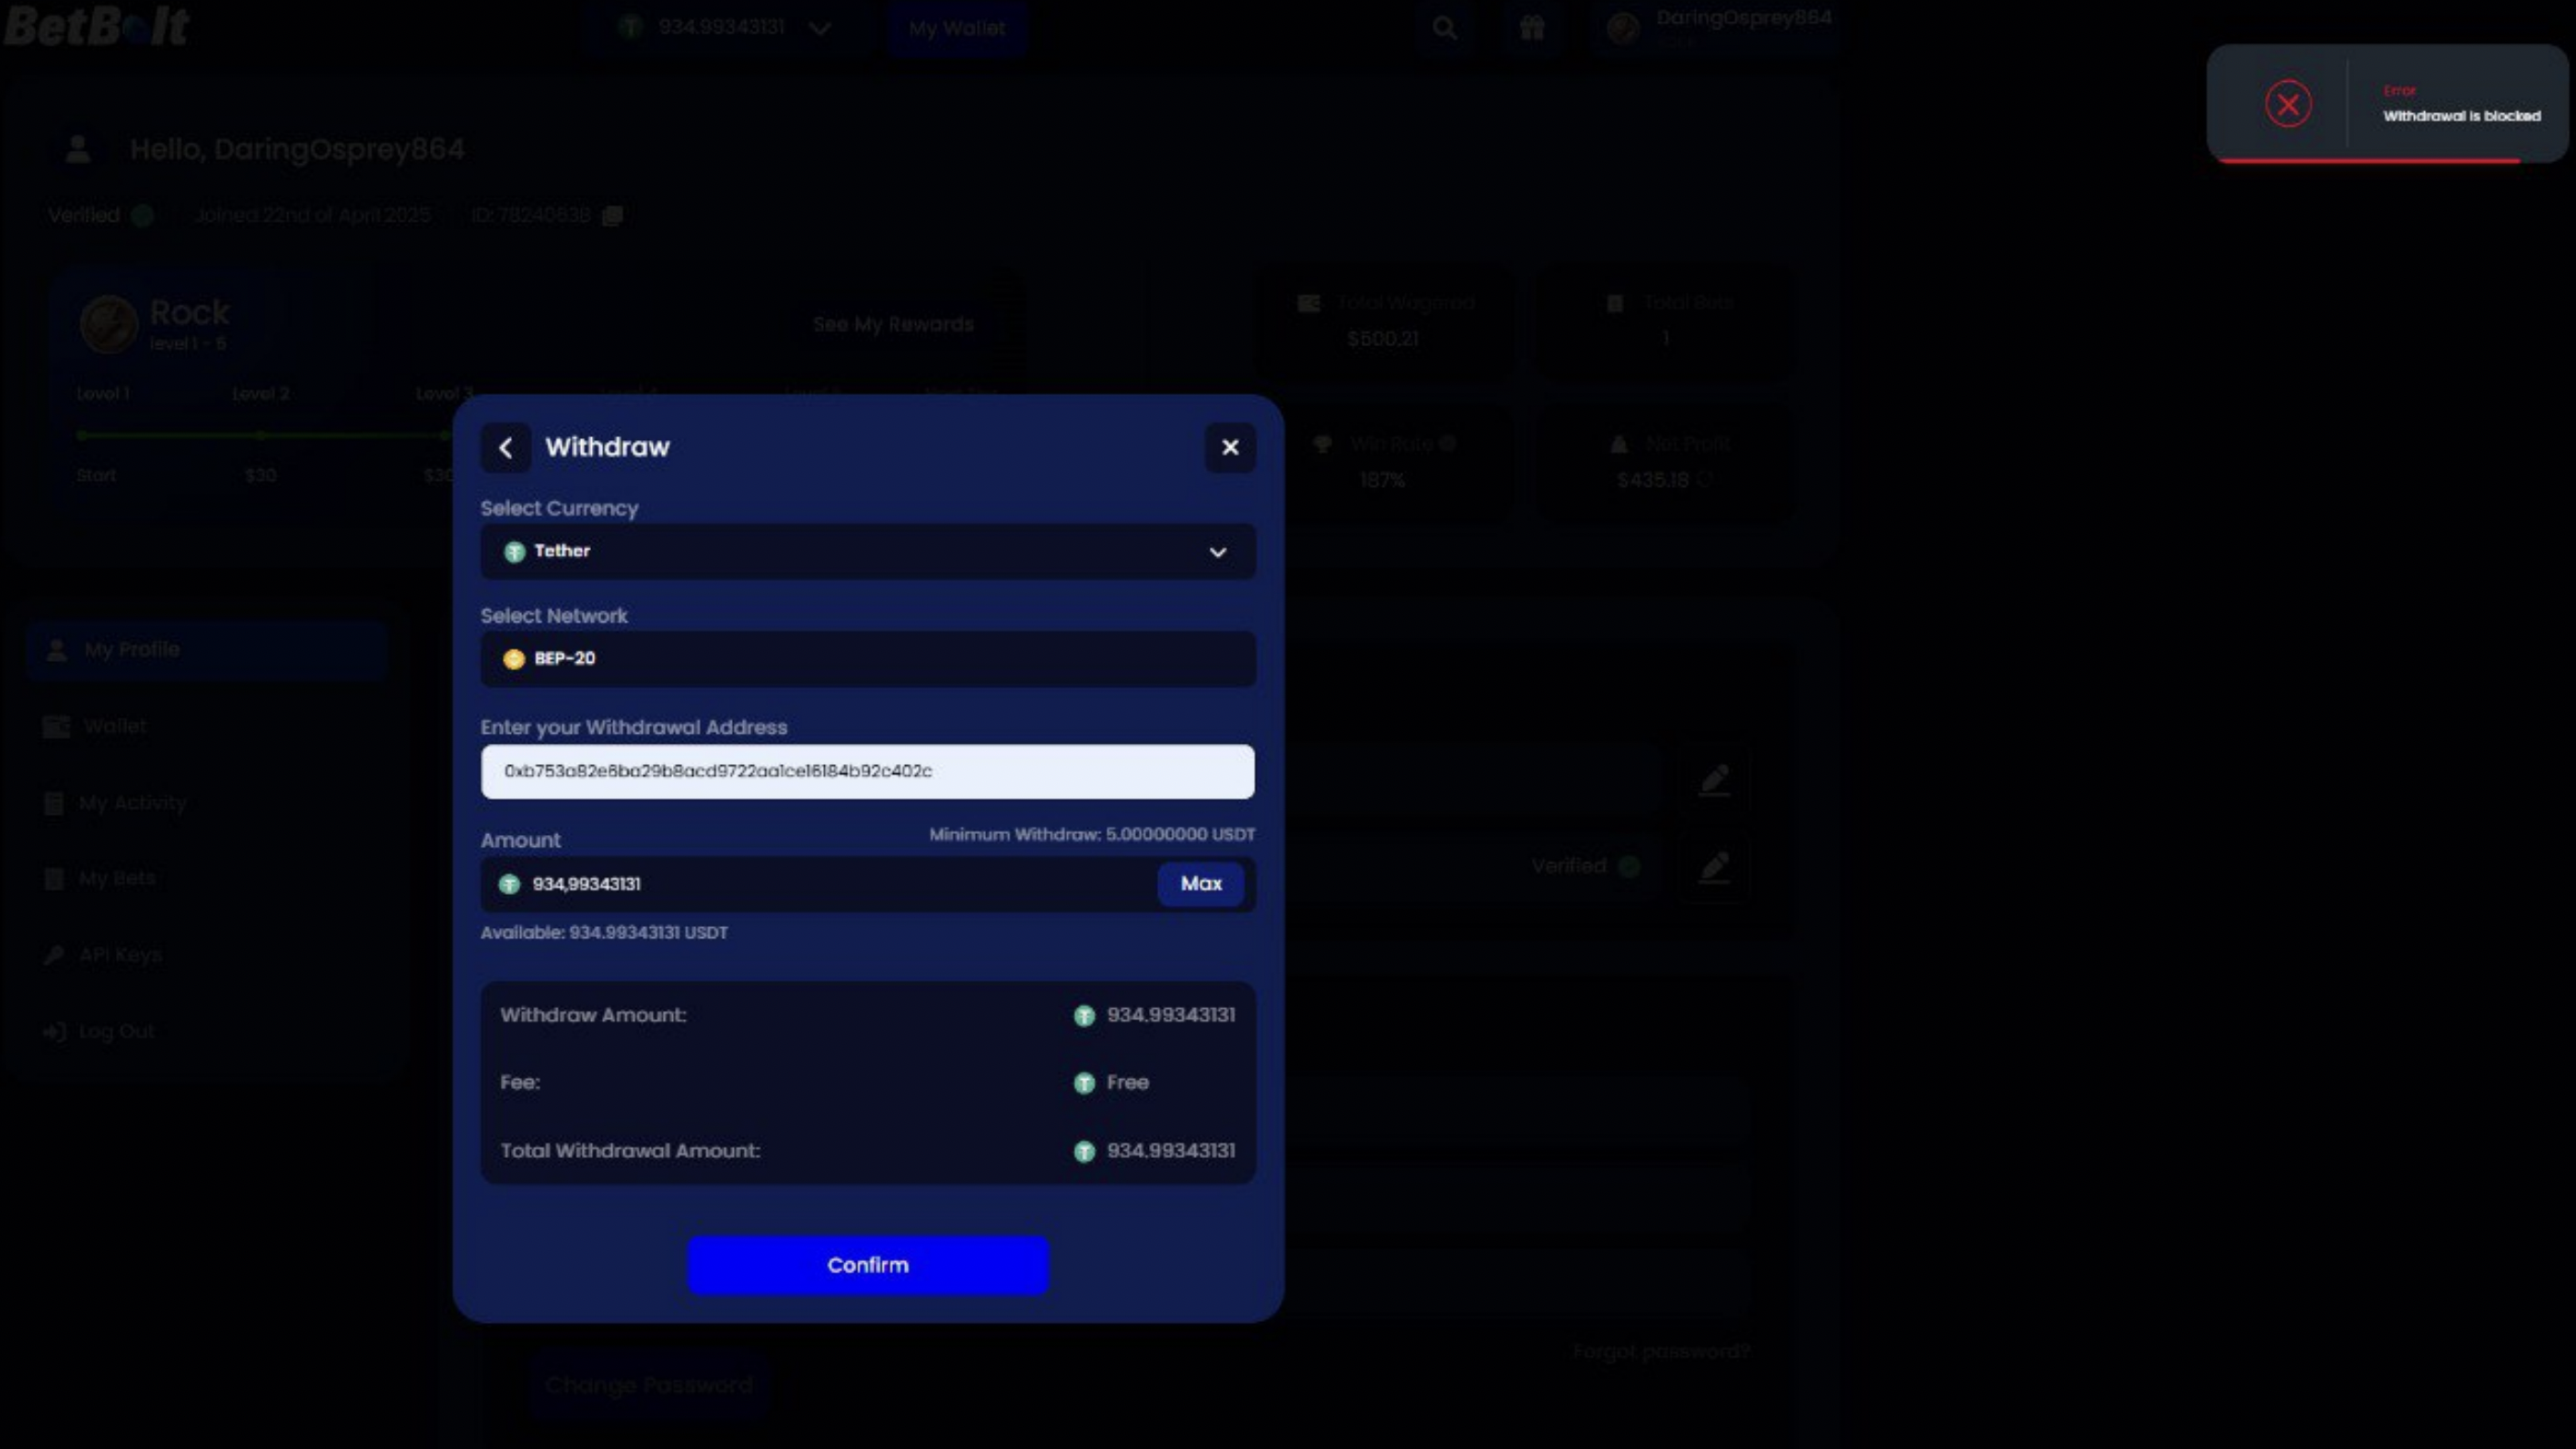Click the level progress bar
2576x1449 pixels.
click(x=265, y=435)
